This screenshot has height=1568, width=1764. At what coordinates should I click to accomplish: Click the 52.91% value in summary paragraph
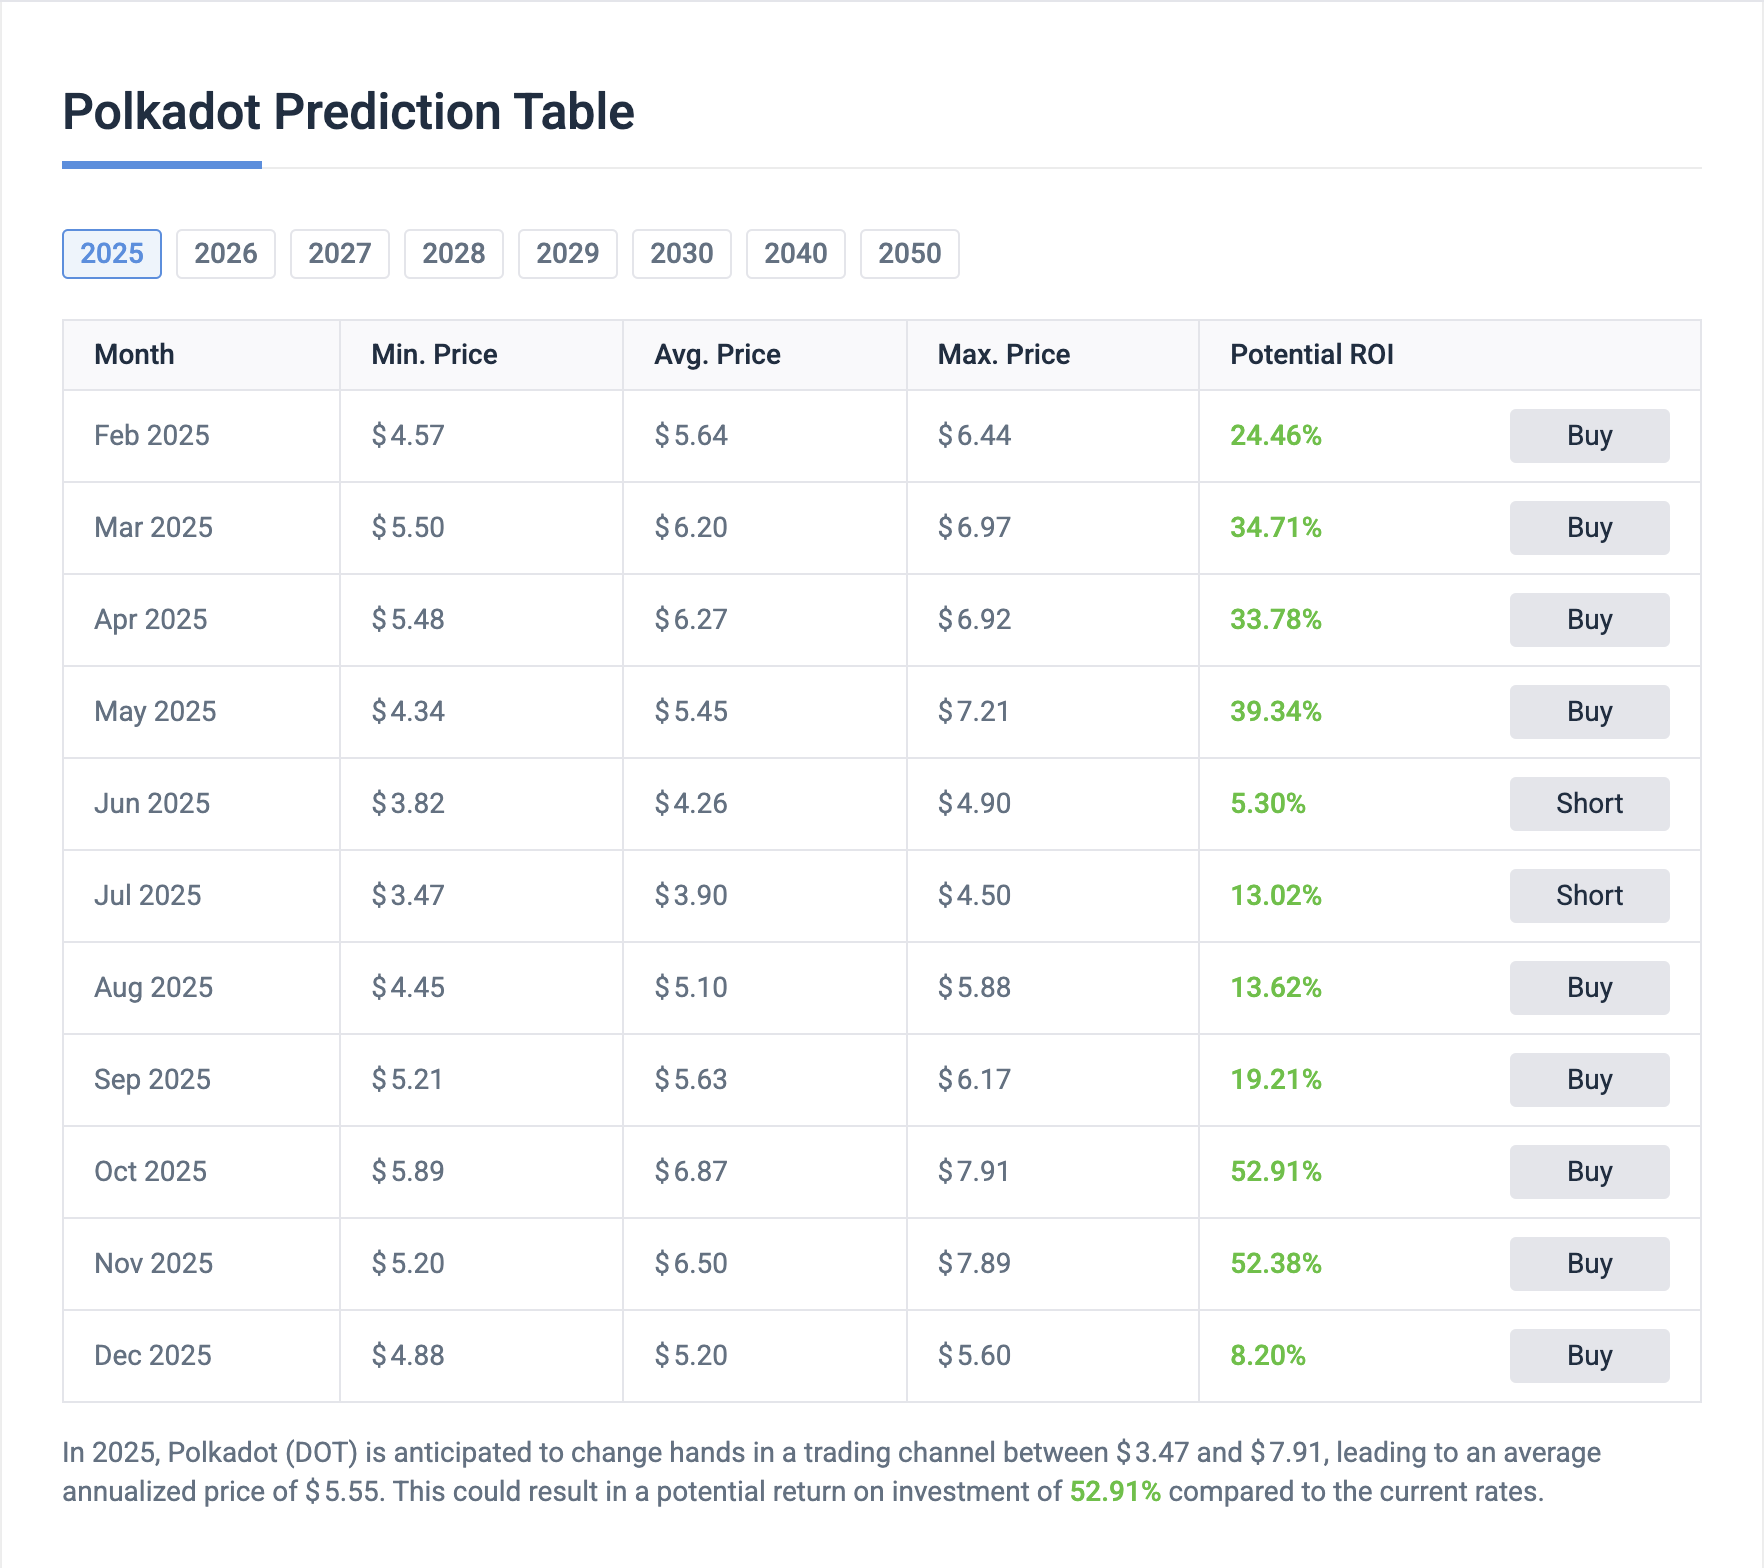(1115, 1492)
